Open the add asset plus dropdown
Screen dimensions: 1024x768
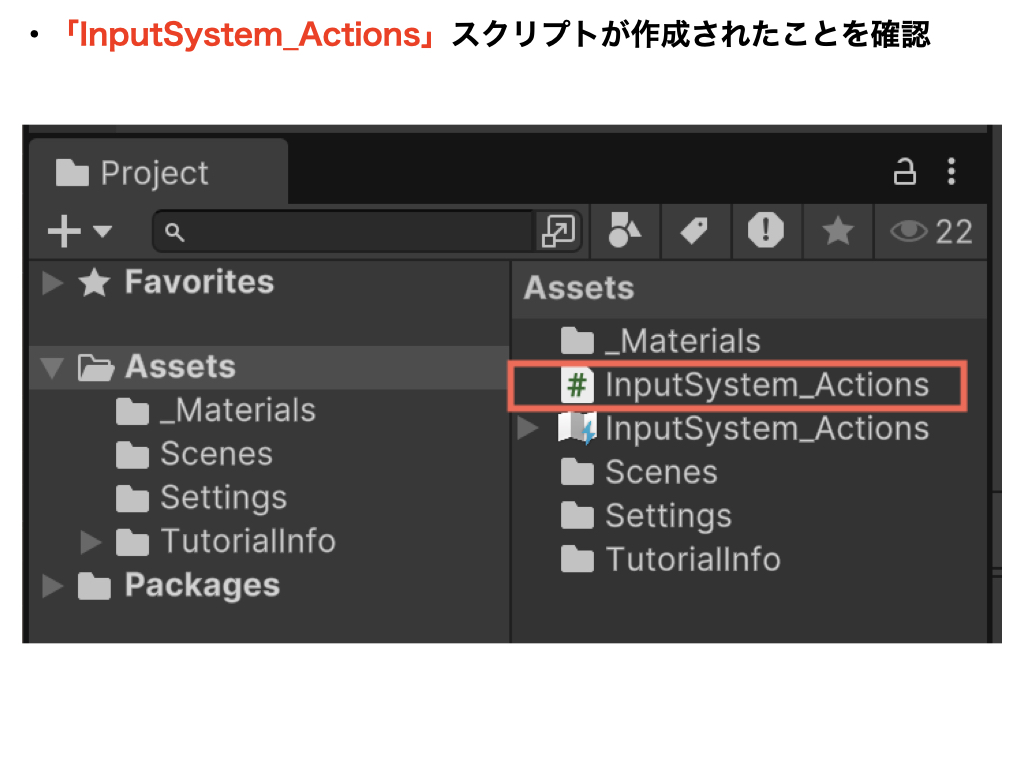coord(80,232)
